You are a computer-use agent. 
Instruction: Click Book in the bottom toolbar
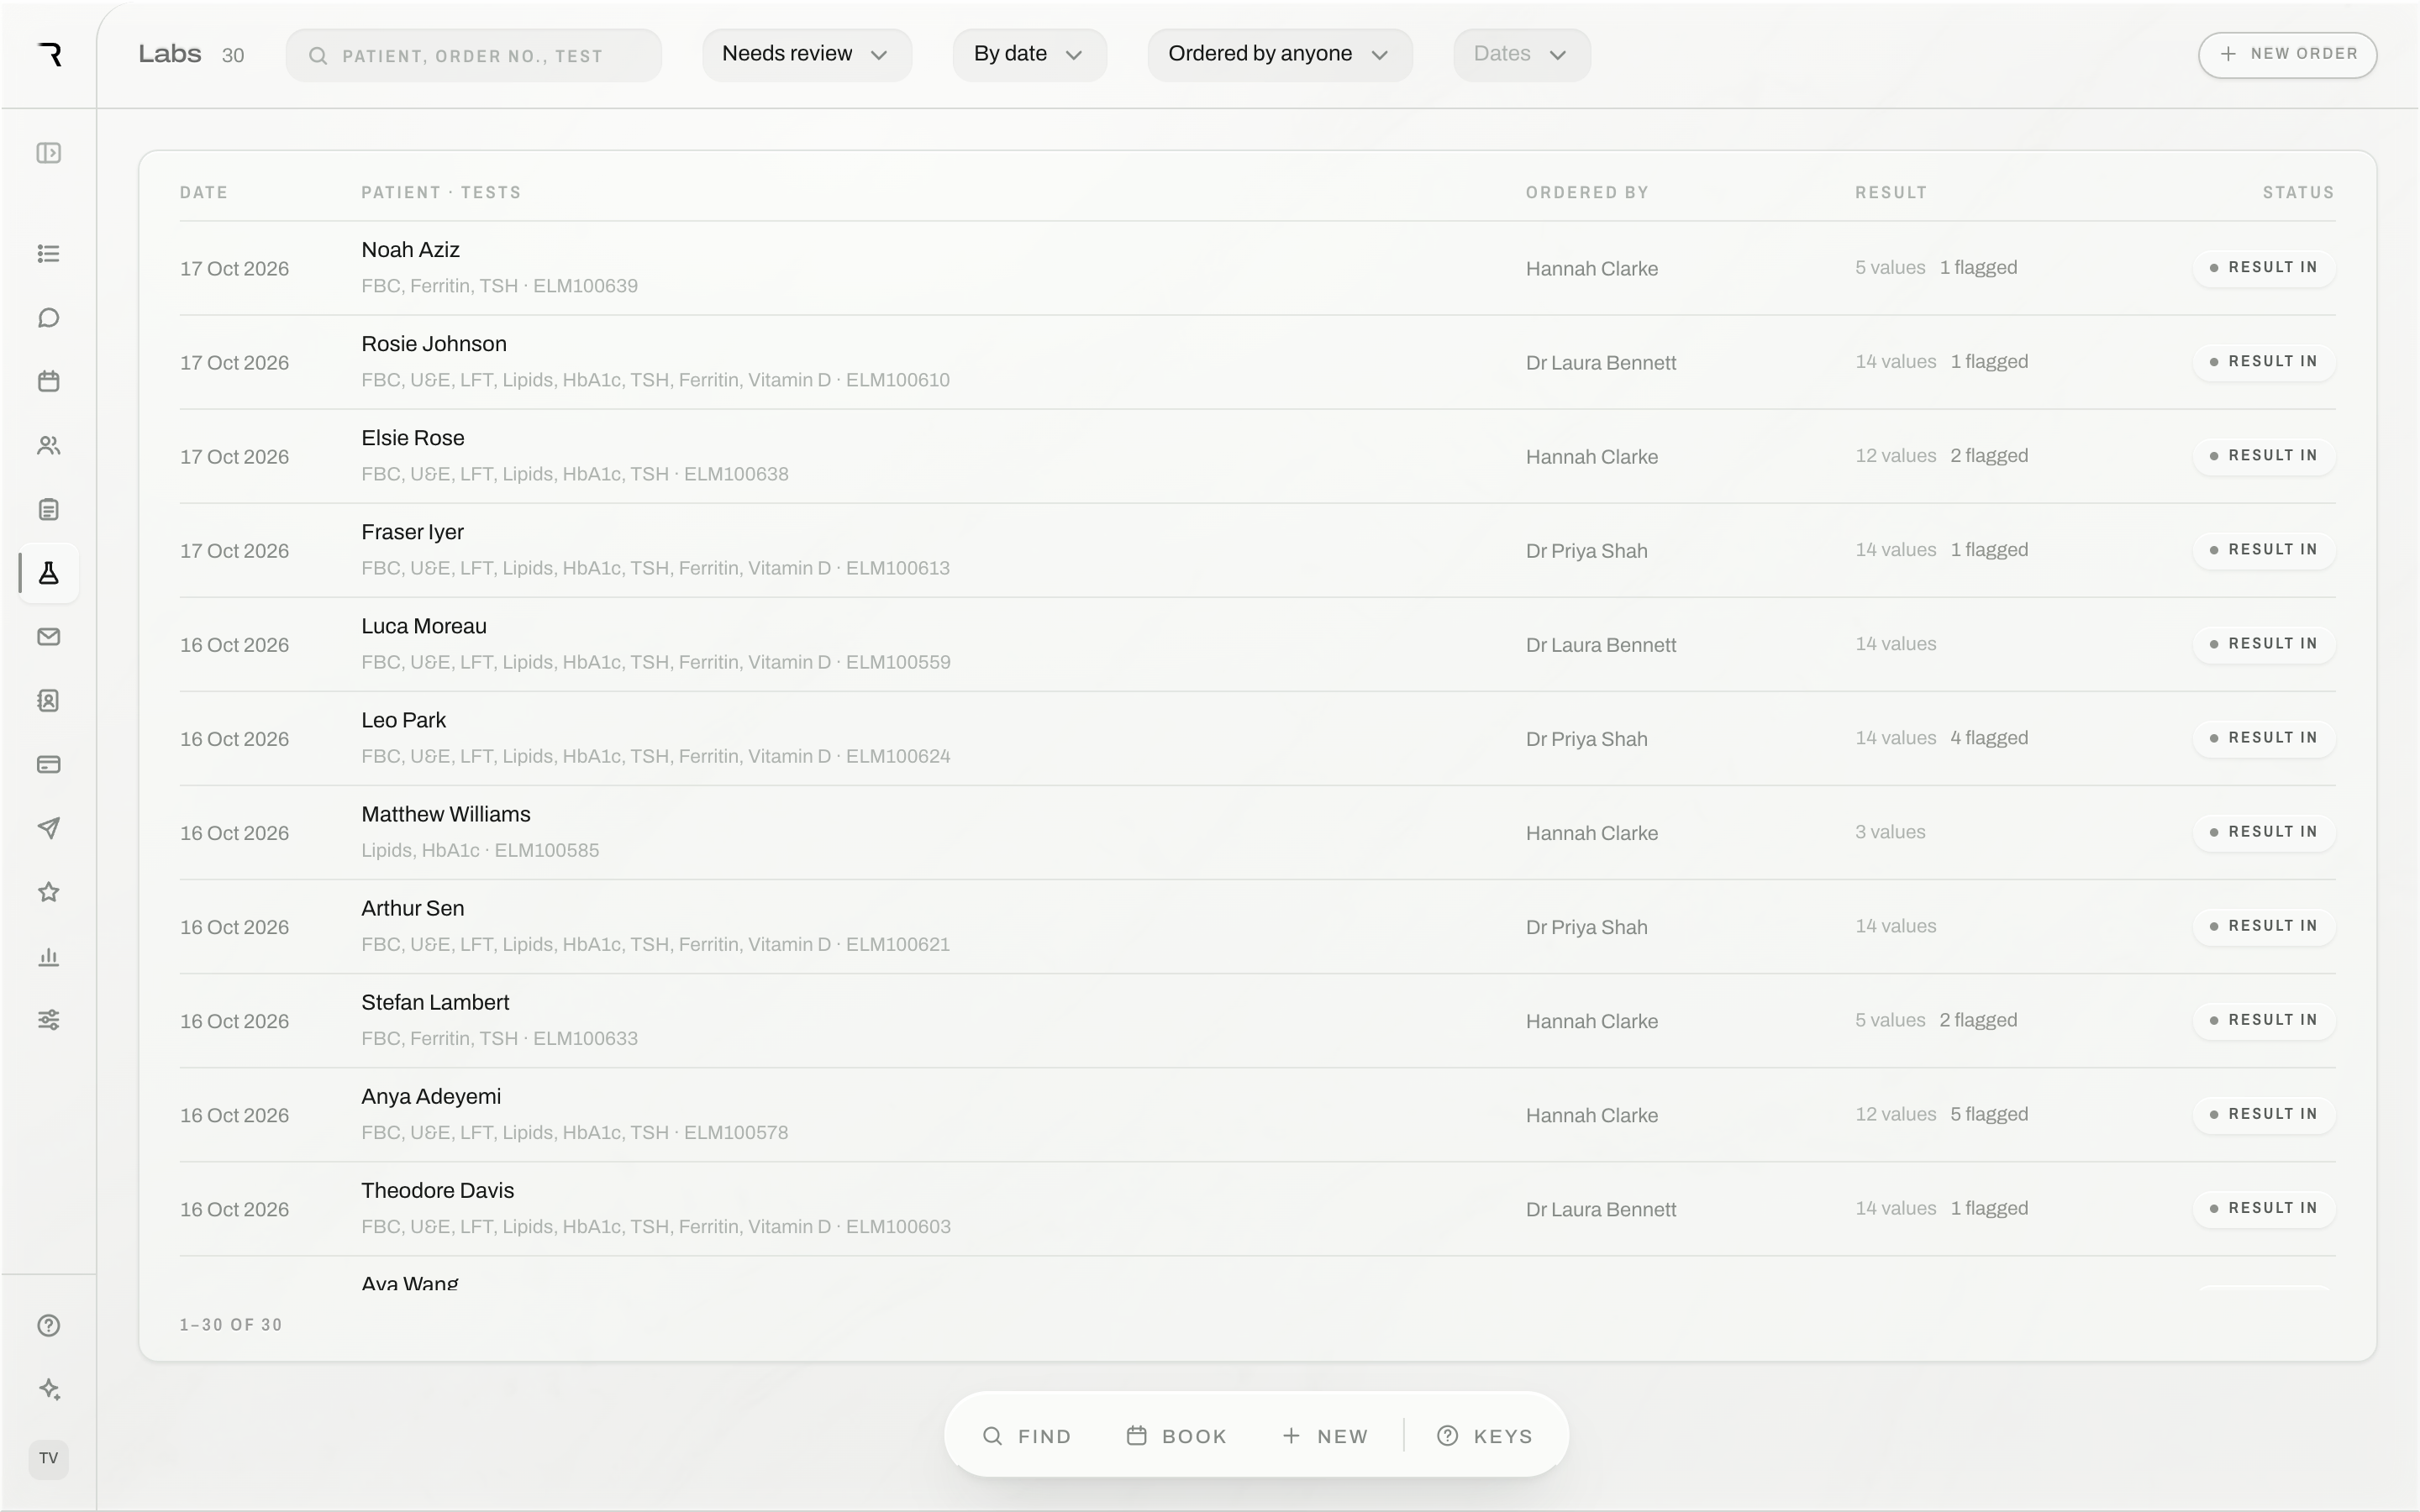coord(1177,1436)
